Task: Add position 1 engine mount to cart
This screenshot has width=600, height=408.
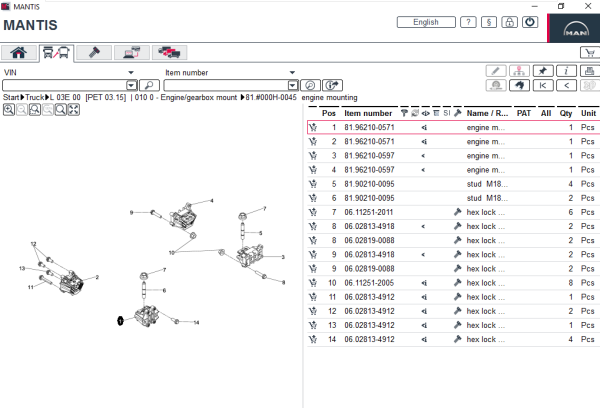Action: point(313,127)
